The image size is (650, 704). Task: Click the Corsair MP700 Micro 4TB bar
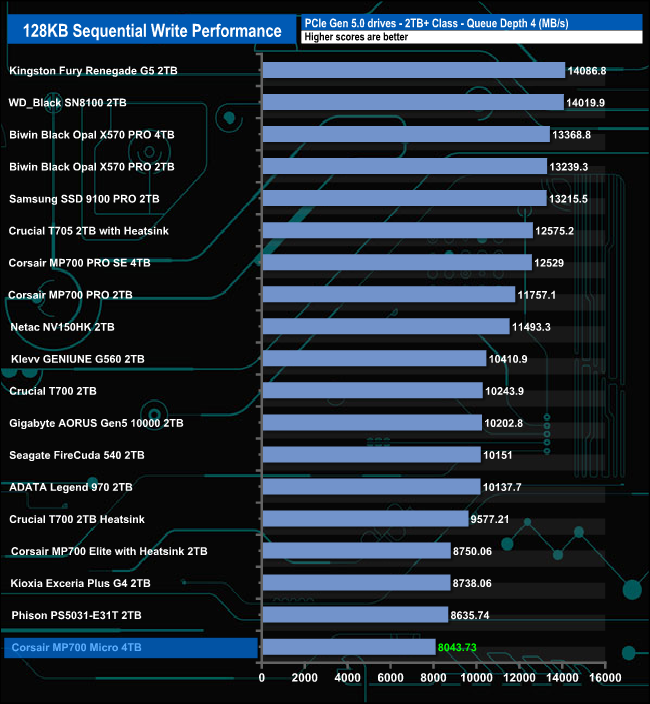pyautogui.click(x=349, y=647)
